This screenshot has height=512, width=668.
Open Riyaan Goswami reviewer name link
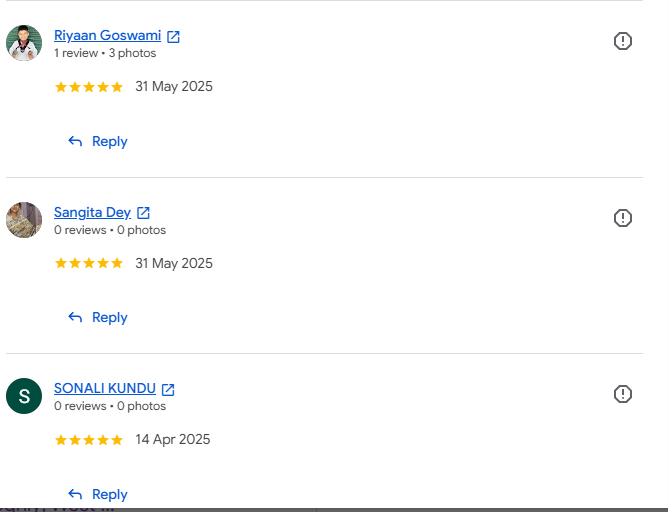pos(107,35)
